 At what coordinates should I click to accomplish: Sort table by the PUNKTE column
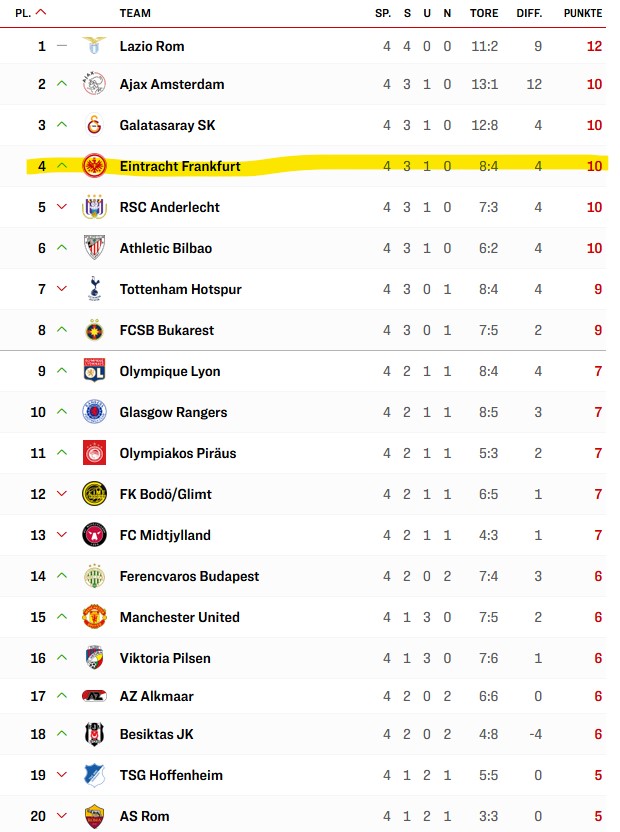[582, 13]
